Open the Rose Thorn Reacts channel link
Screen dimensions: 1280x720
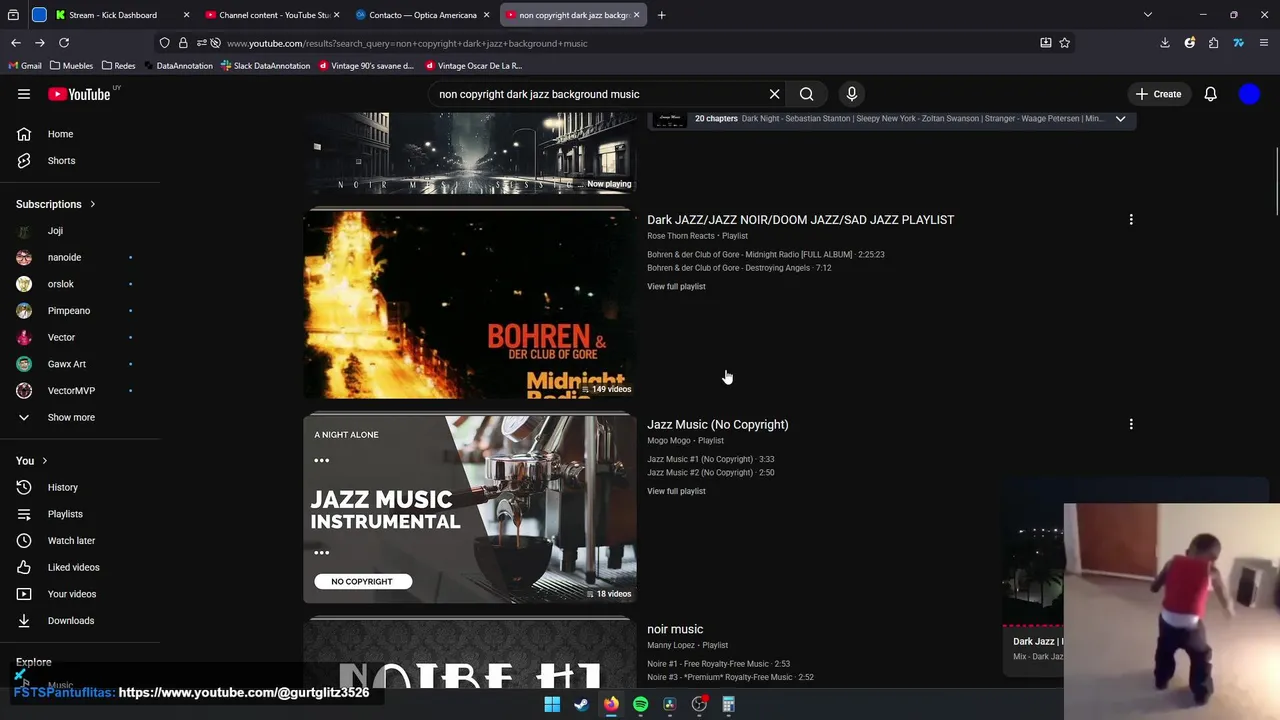coord(681,236)
